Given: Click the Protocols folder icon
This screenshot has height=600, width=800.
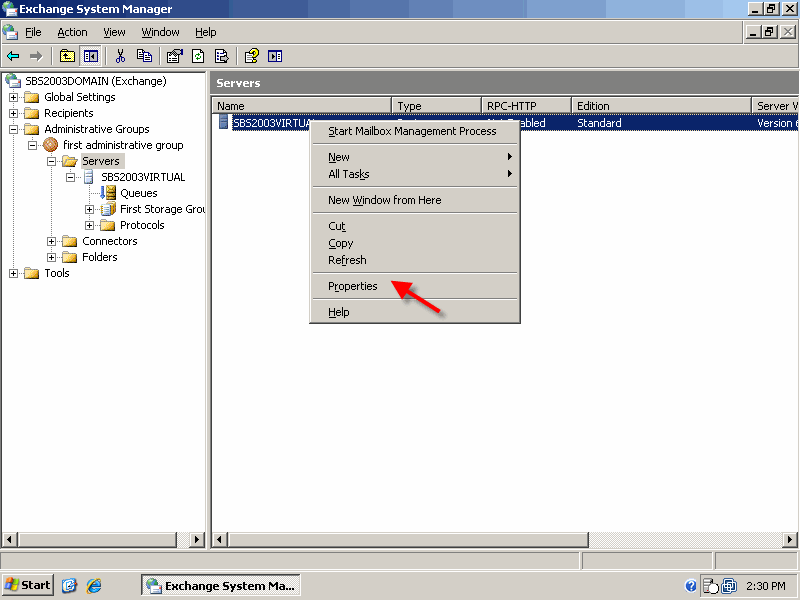Looking at the screenshot, I should tap(108, 225).
